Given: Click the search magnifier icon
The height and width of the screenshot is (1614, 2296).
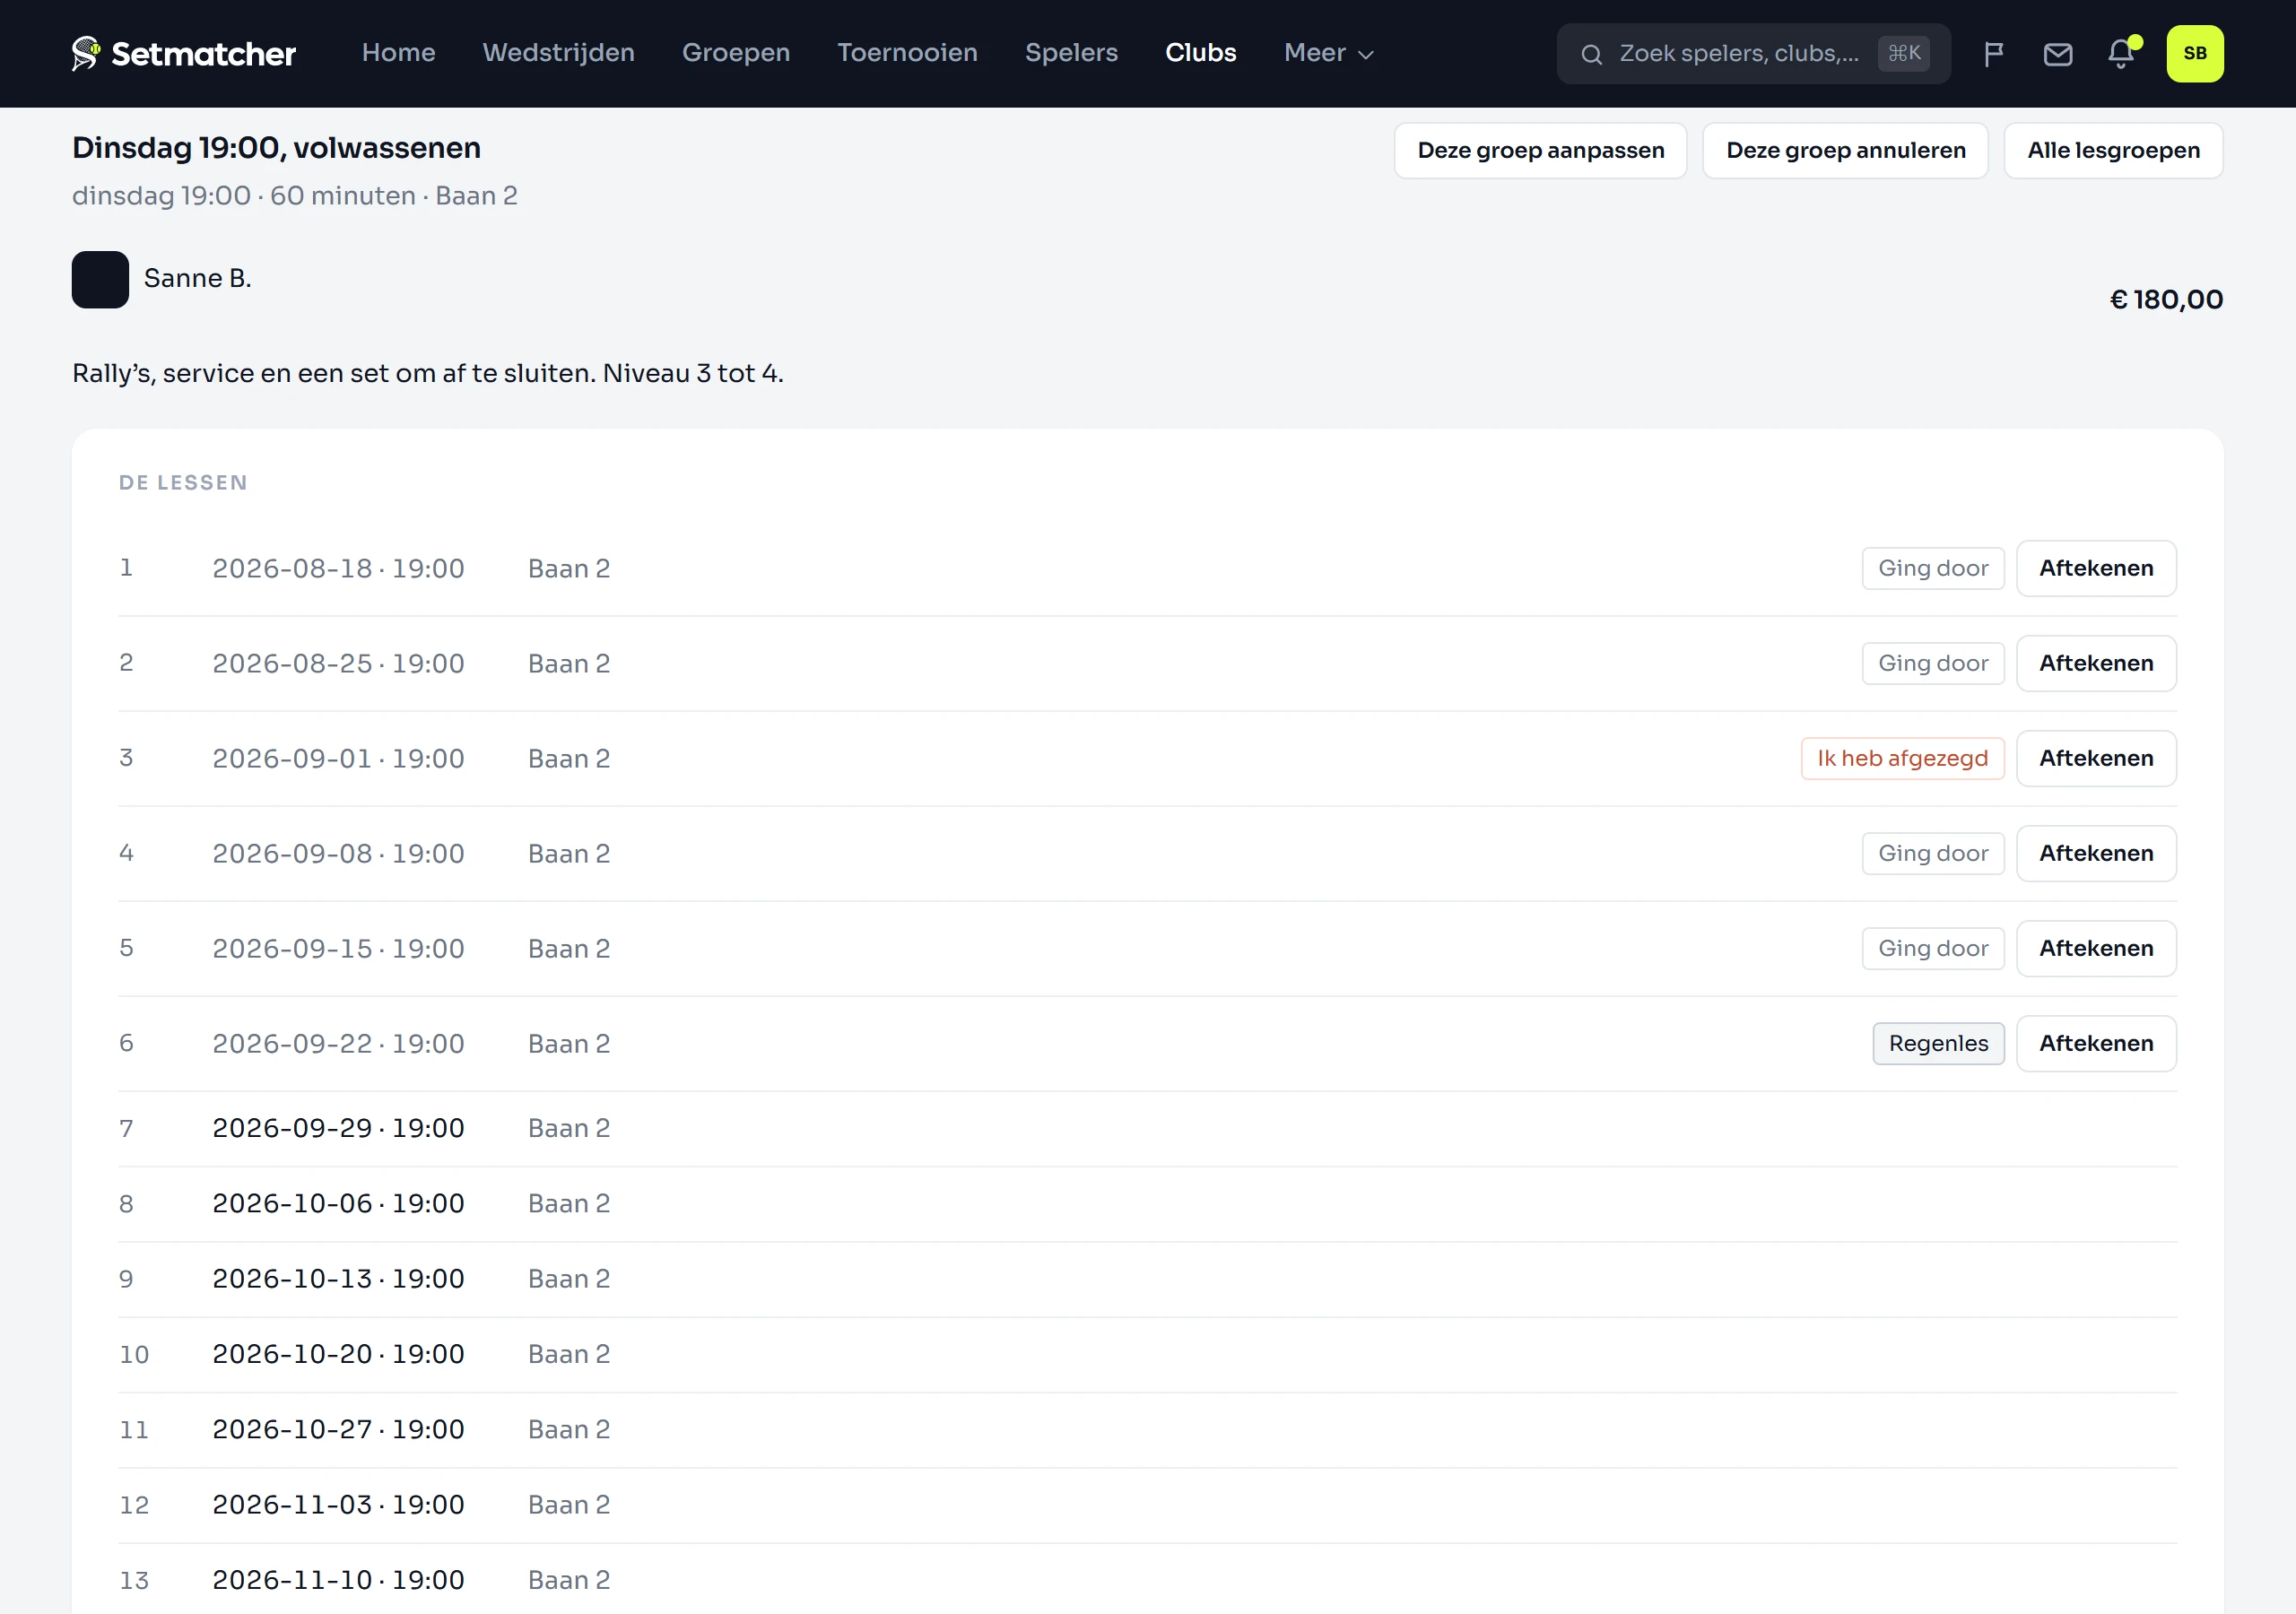Looking at the screenshot, I should click(x=1591, y=54).
